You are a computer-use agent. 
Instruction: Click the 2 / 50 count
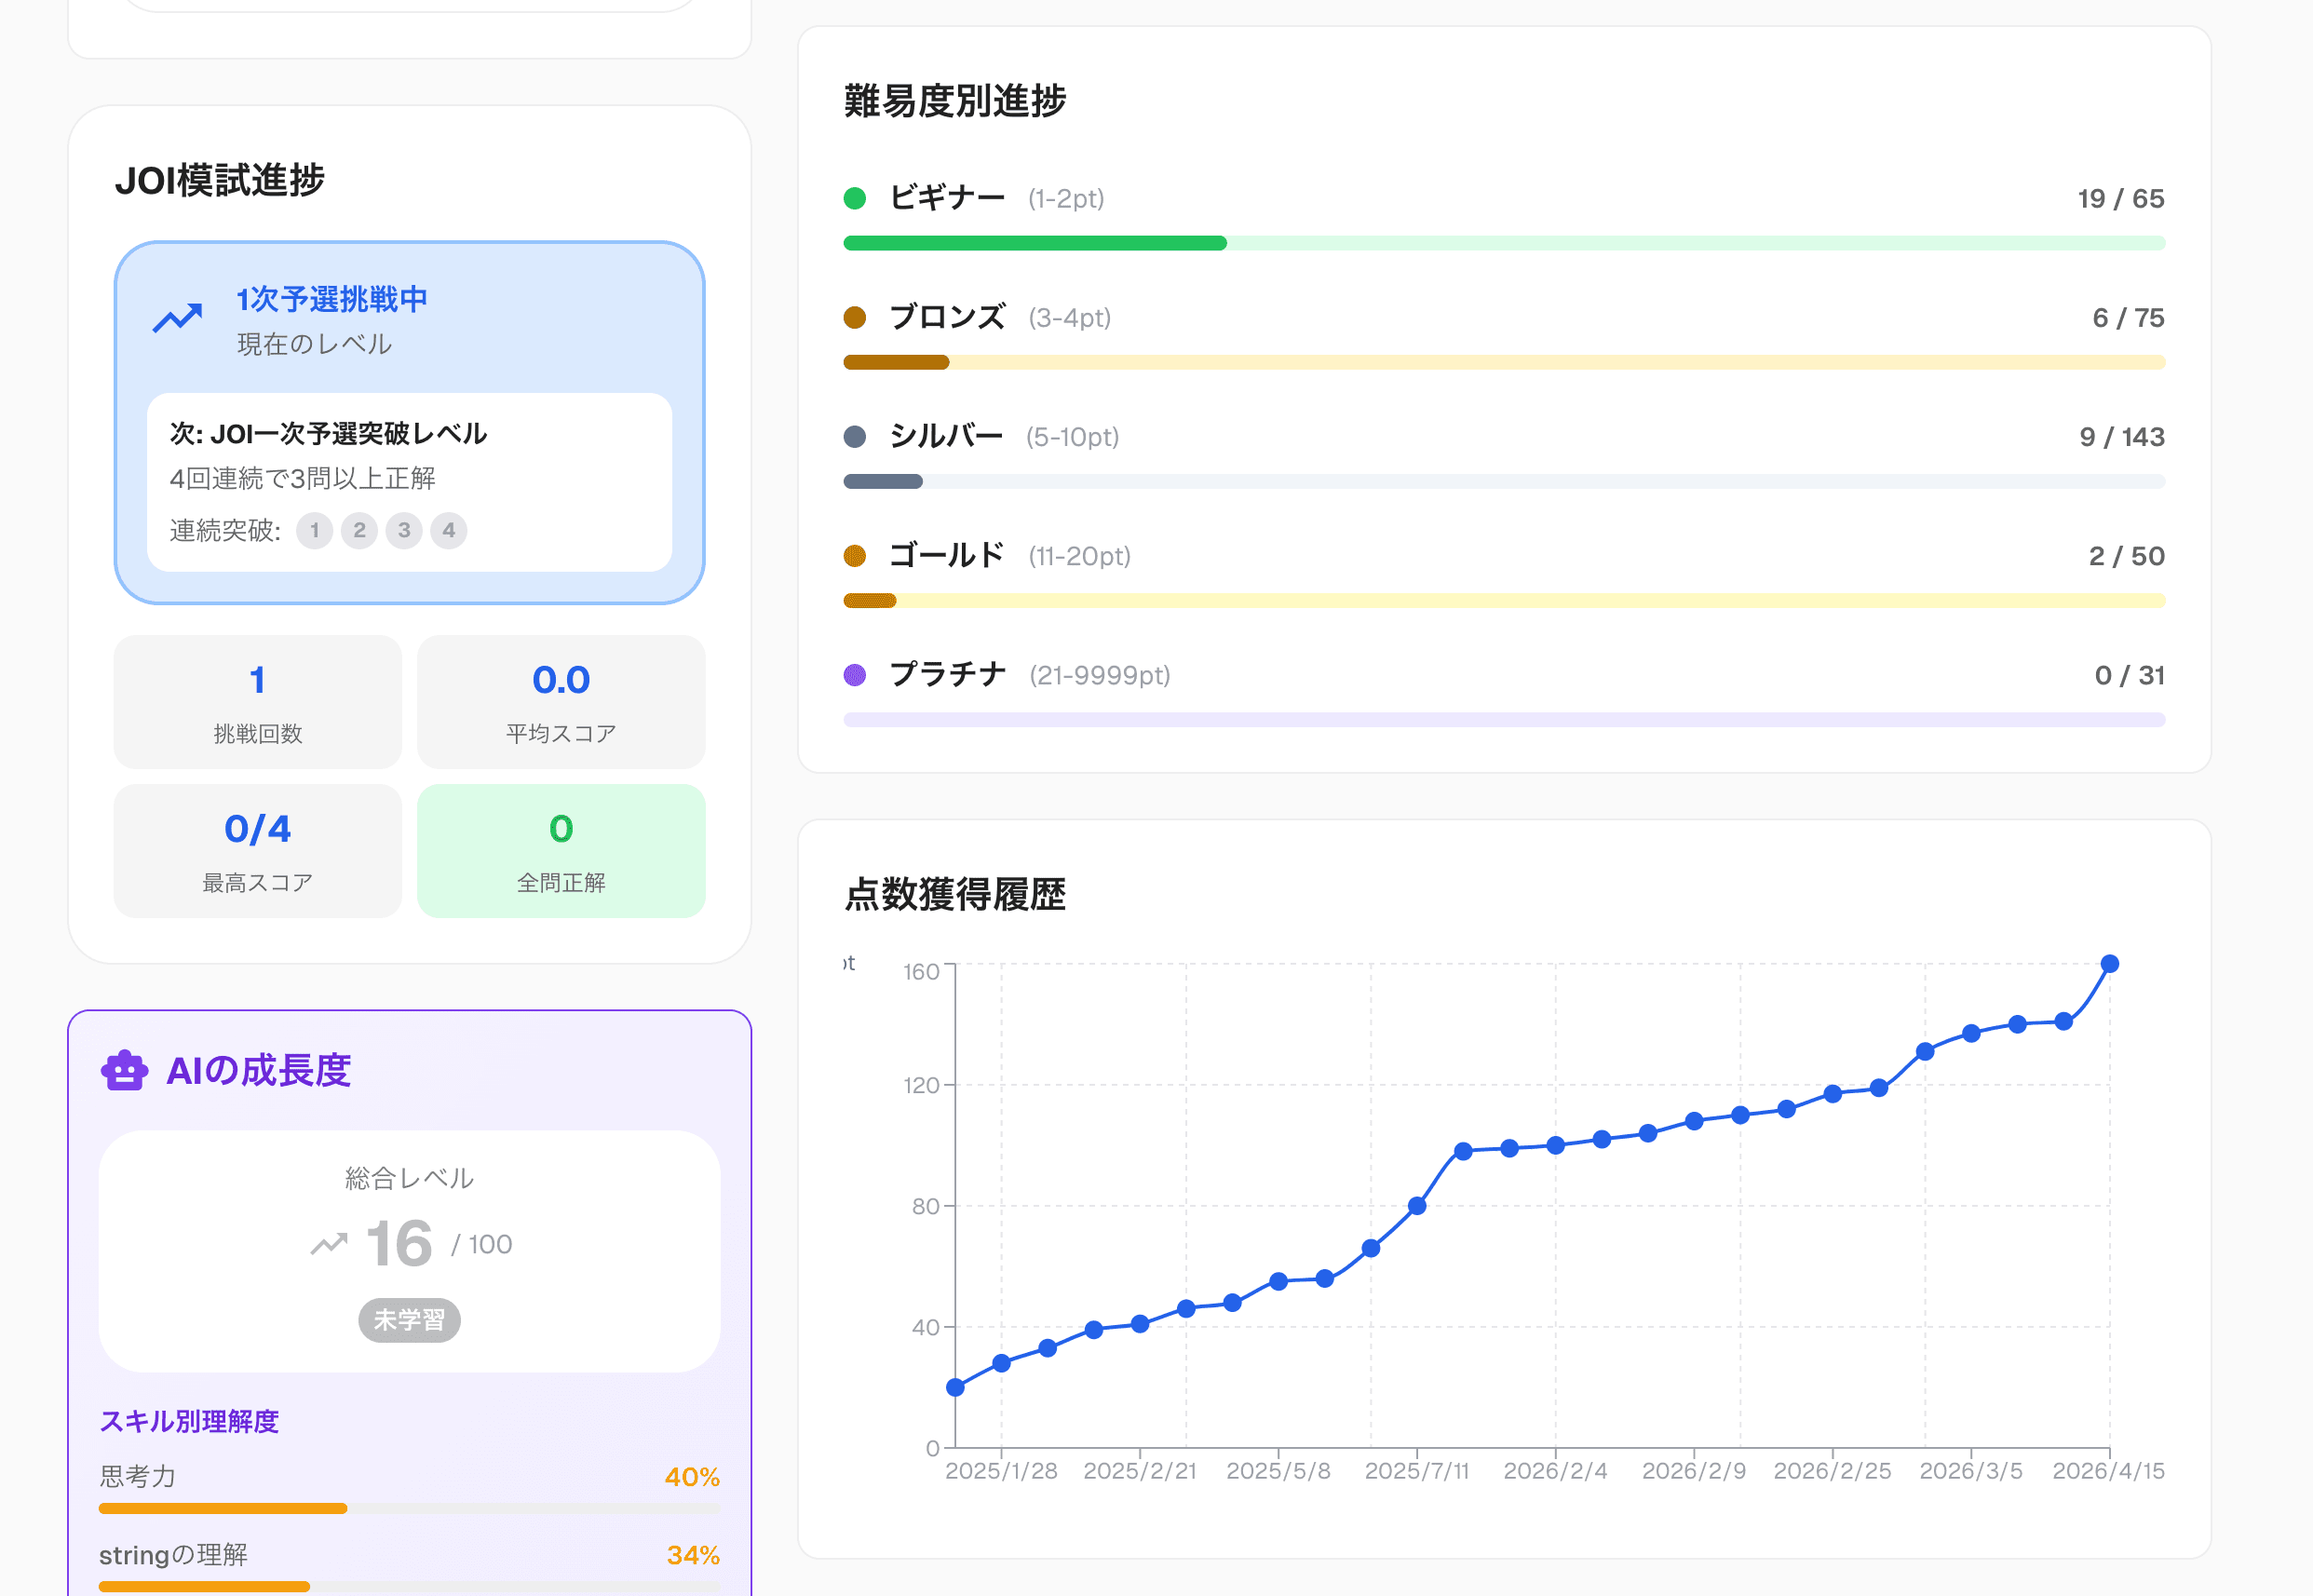(x=2127, y=555)
